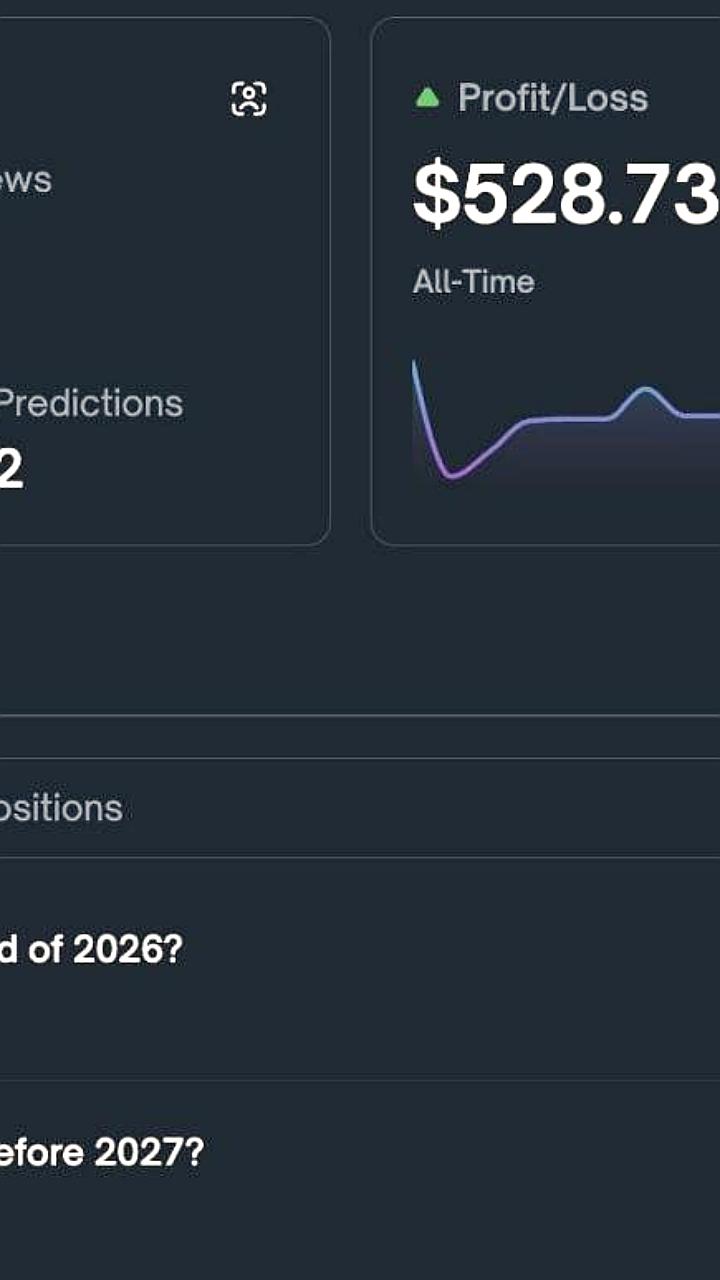Click the profit/loss chart line
The image size is (720, 1280).
(x=560, y=420)
